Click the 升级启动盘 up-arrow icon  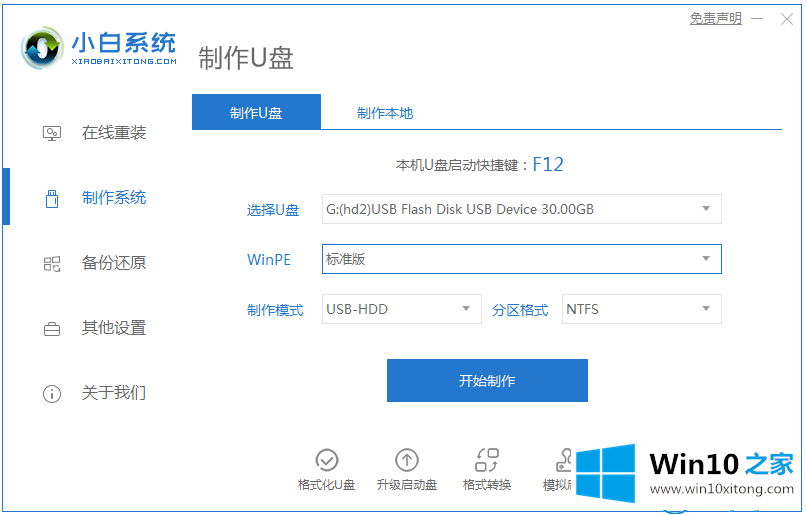[x=407, y=460]
